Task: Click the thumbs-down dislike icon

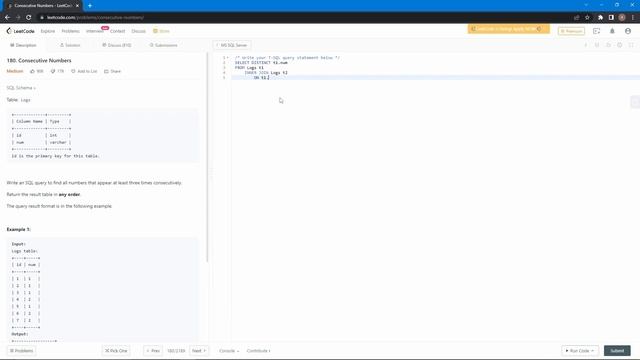Action: pos(53,71)
